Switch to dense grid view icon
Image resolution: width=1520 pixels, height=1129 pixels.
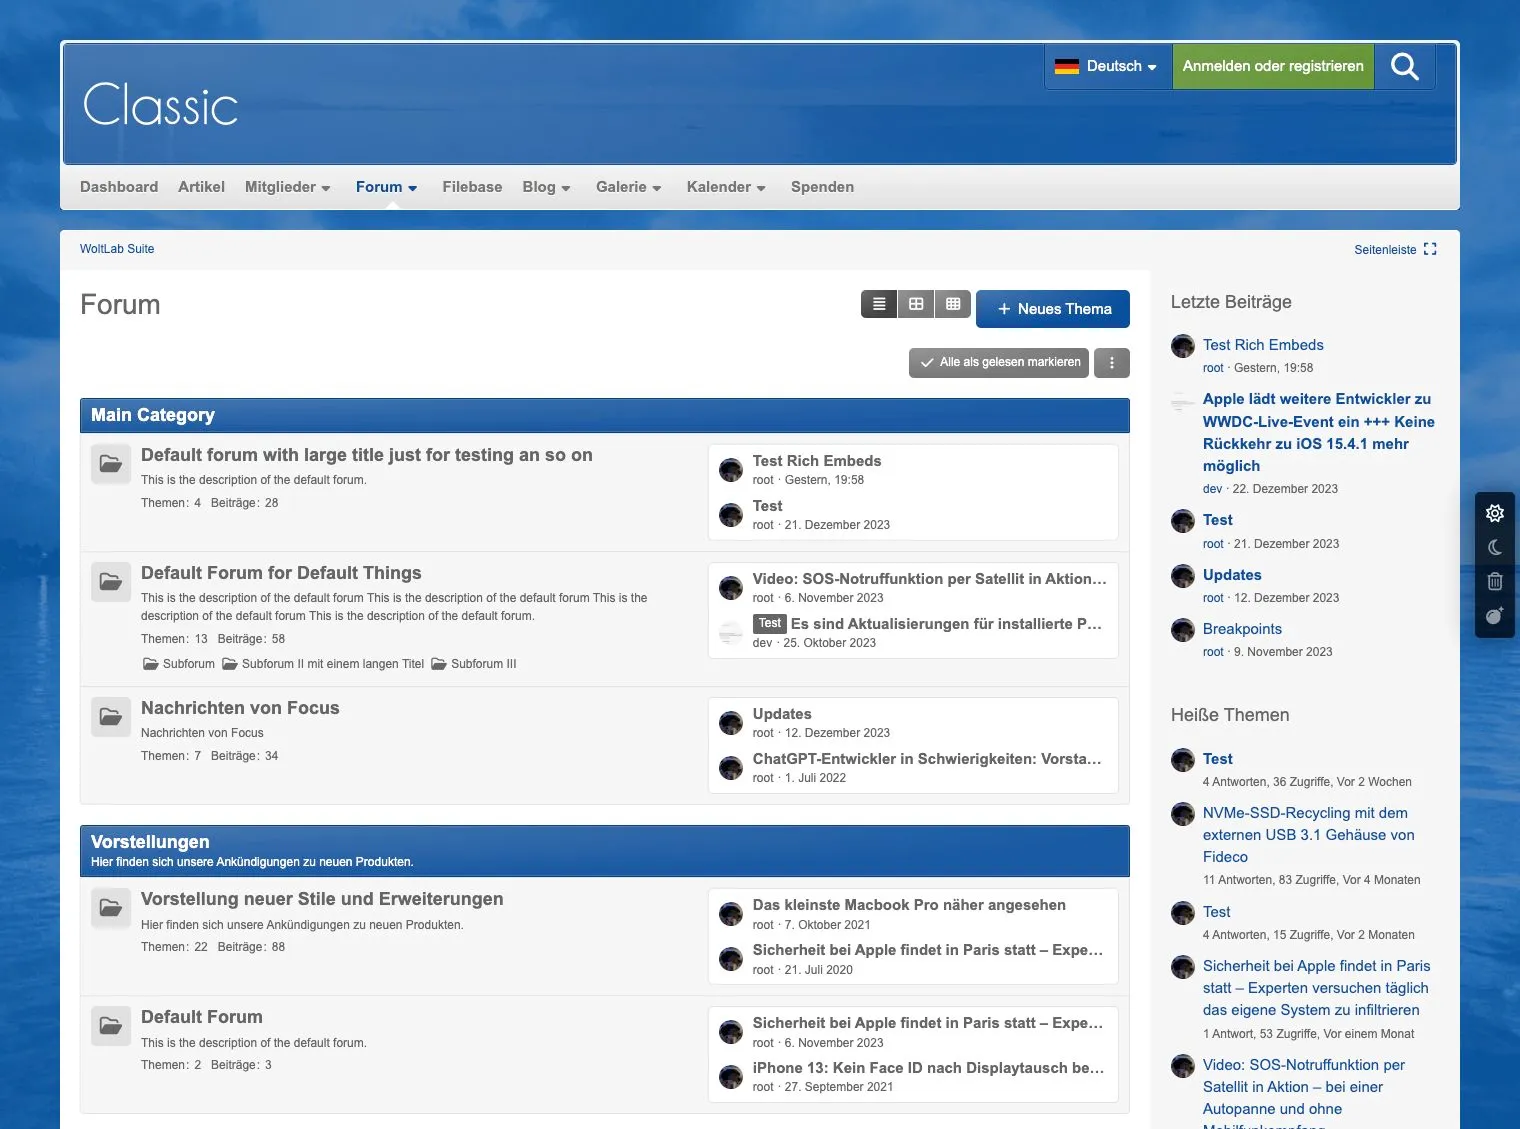pos(953,304)
